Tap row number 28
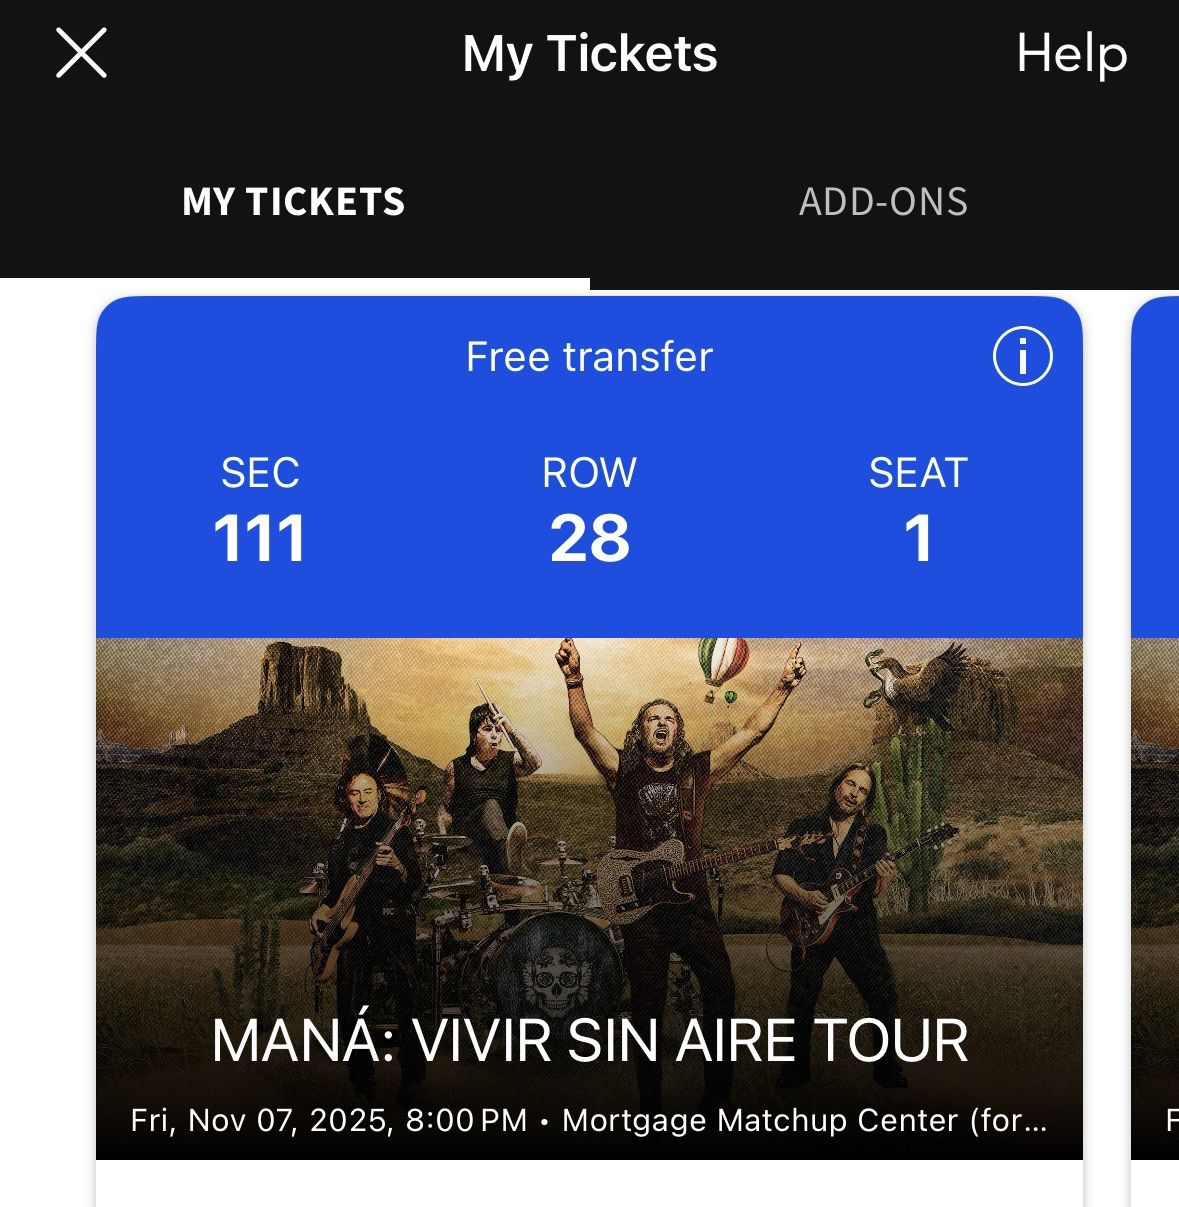The width and height of the screenshot is (1179, 1207). (x=589, y=539)
